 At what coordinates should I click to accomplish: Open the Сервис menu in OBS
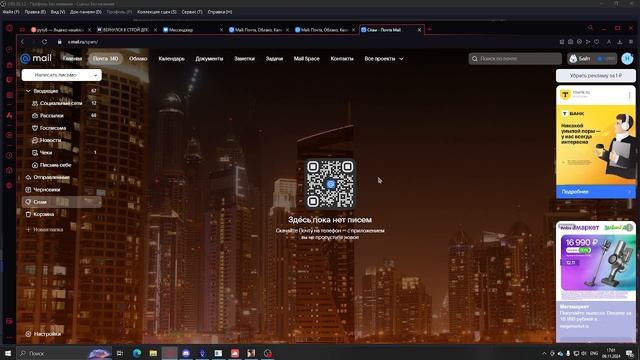(191, 12)
